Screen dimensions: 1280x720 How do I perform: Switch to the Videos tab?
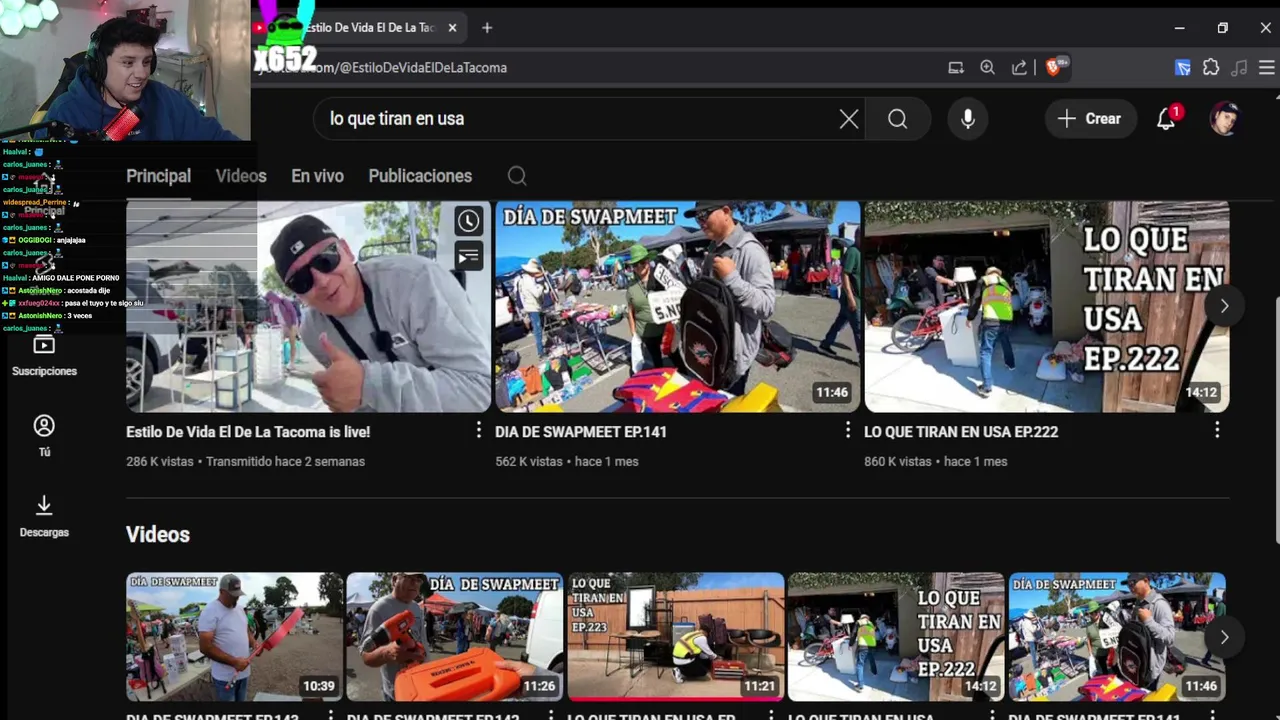pyautogui.click(x=241, y=176)
